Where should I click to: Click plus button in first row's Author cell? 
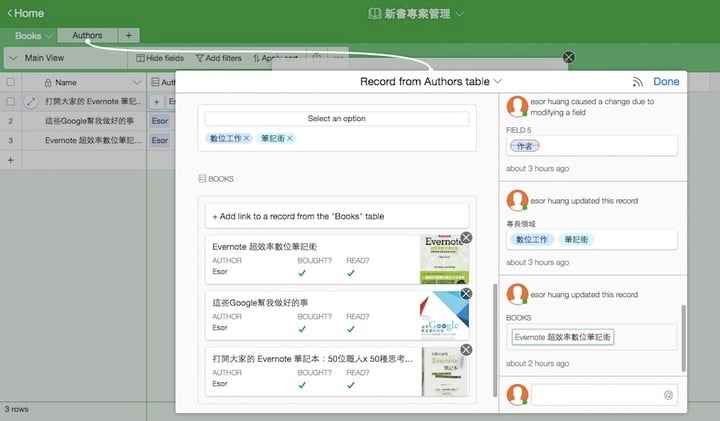[x=157, y=101]
